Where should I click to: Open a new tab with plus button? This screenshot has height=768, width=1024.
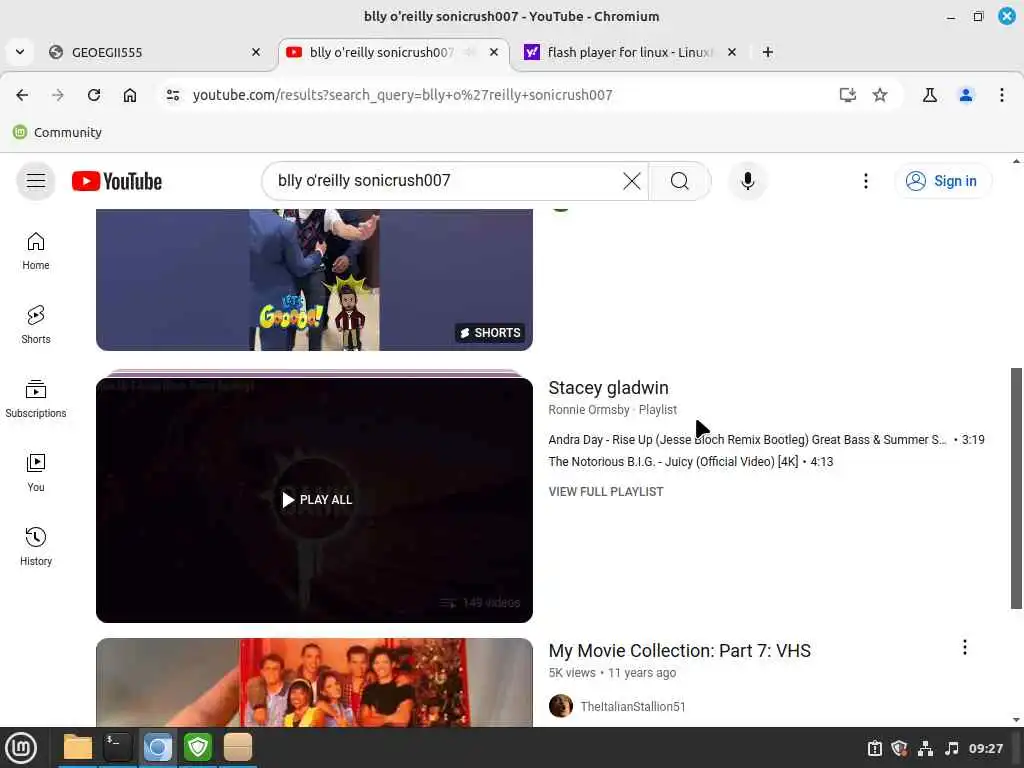(x=768, y=52)
